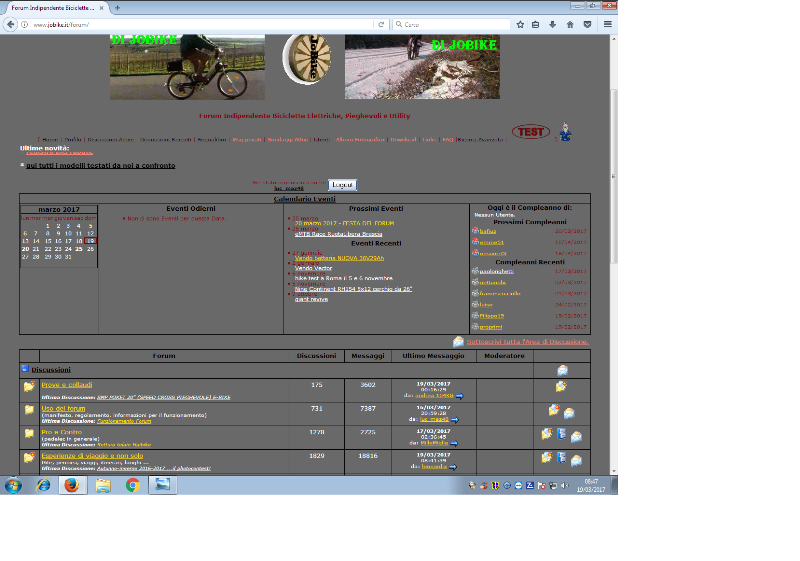Open a new browser tab with plus
Image resolution: width=800 pixels, height=561 pixels.
coord(117,8)
